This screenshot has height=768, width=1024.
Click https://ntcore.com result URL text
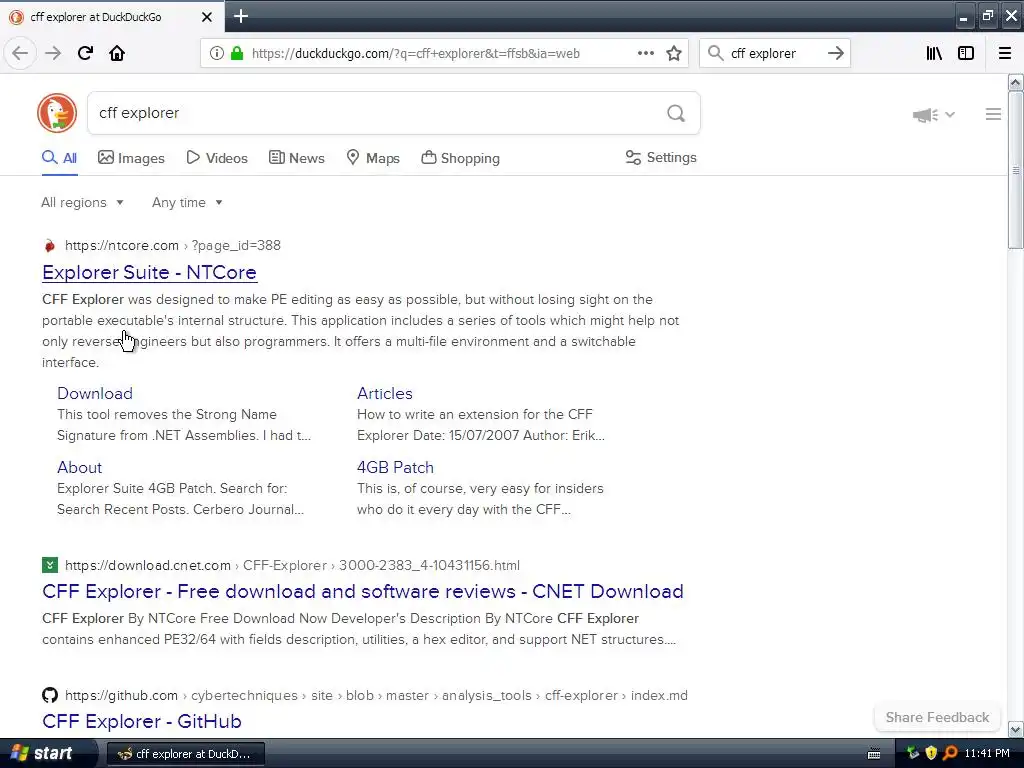coord(121,246)
